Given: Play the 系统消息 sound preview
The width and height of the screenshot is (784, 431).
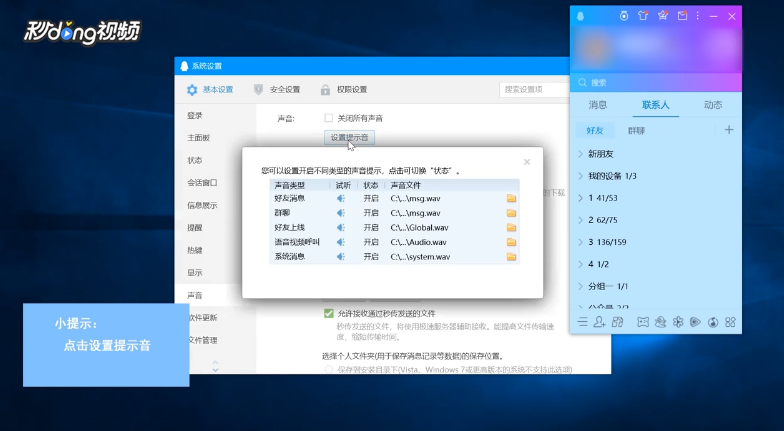Looking at the screenshot, I should point(341,256).
